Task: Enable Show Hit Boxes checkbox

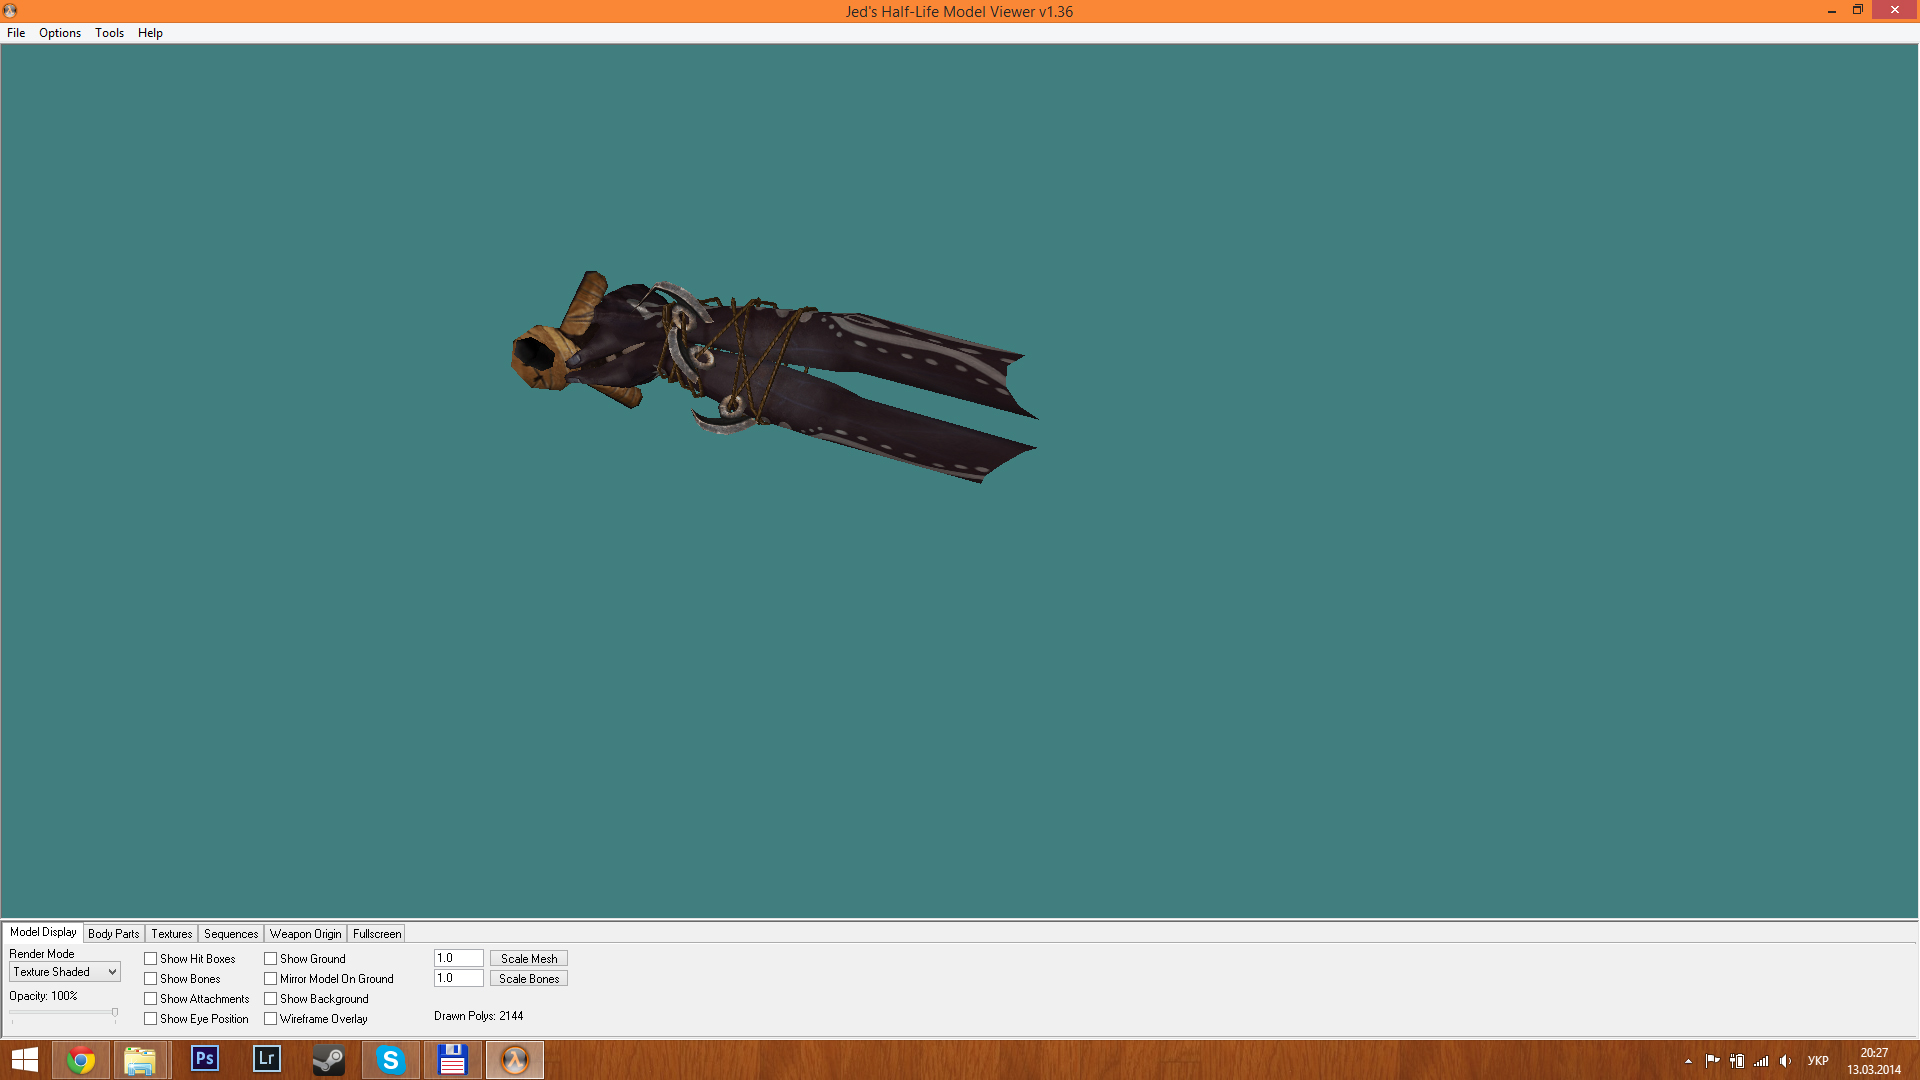Action: [x=151, y=959]
